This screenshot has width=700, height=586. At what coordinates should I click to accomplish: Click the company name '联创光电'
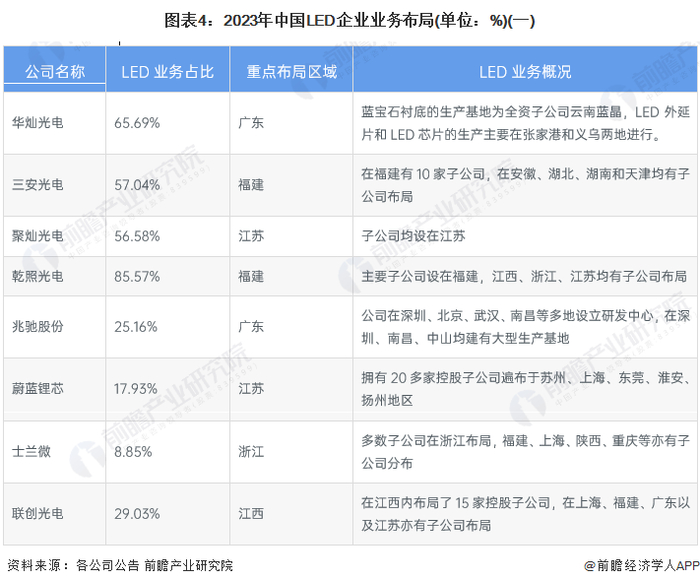(x=38, y=514)
